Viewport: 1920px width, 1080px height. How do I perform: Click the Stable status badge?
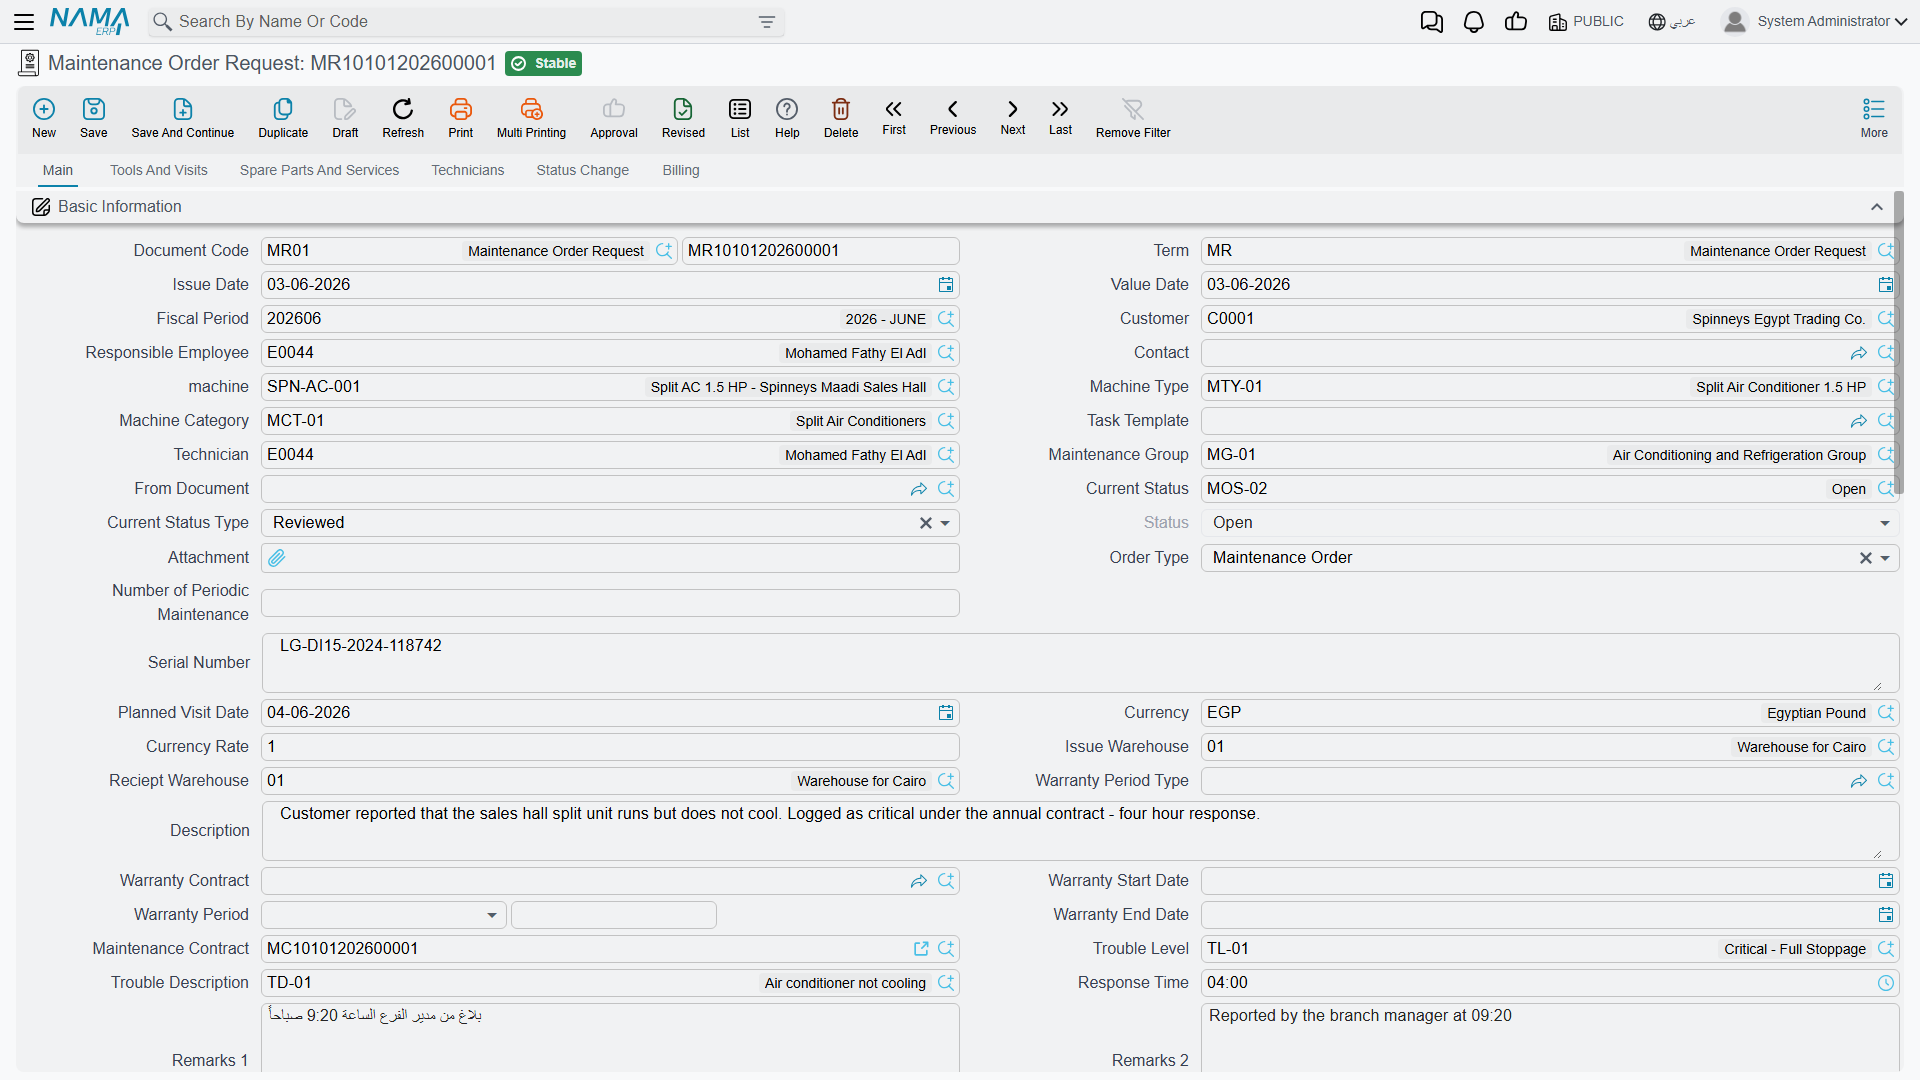(x=544, y=63)
